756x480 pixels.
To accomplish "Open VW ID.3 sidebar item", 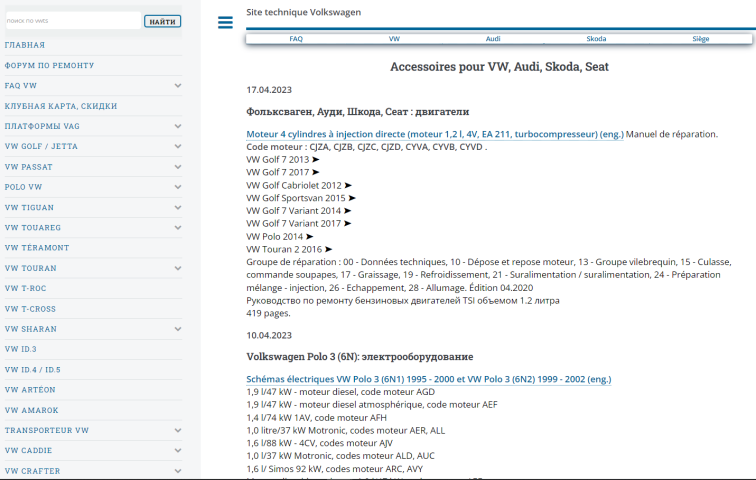I will pos(21,349).
